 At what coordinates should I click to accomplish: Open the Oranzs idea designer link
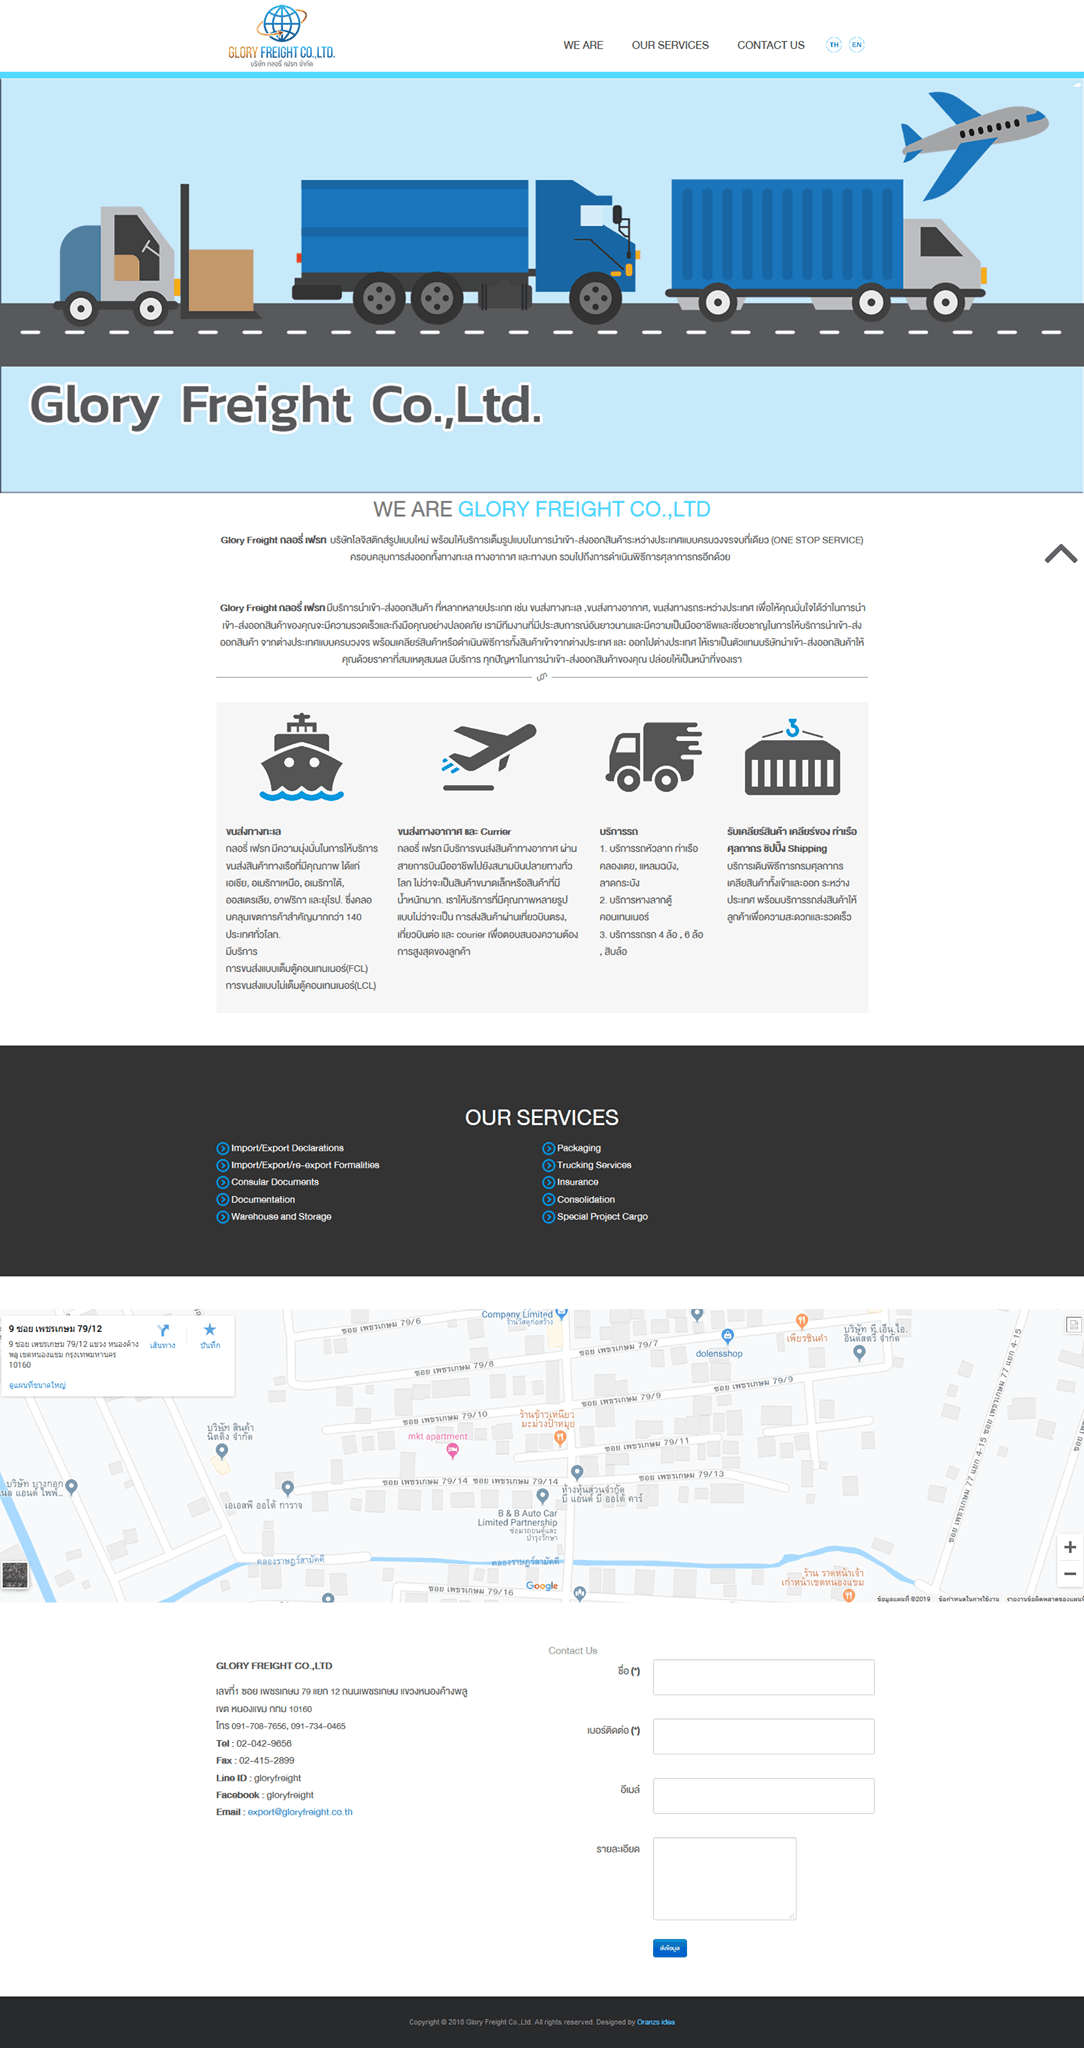click(x=656, y=2022)
